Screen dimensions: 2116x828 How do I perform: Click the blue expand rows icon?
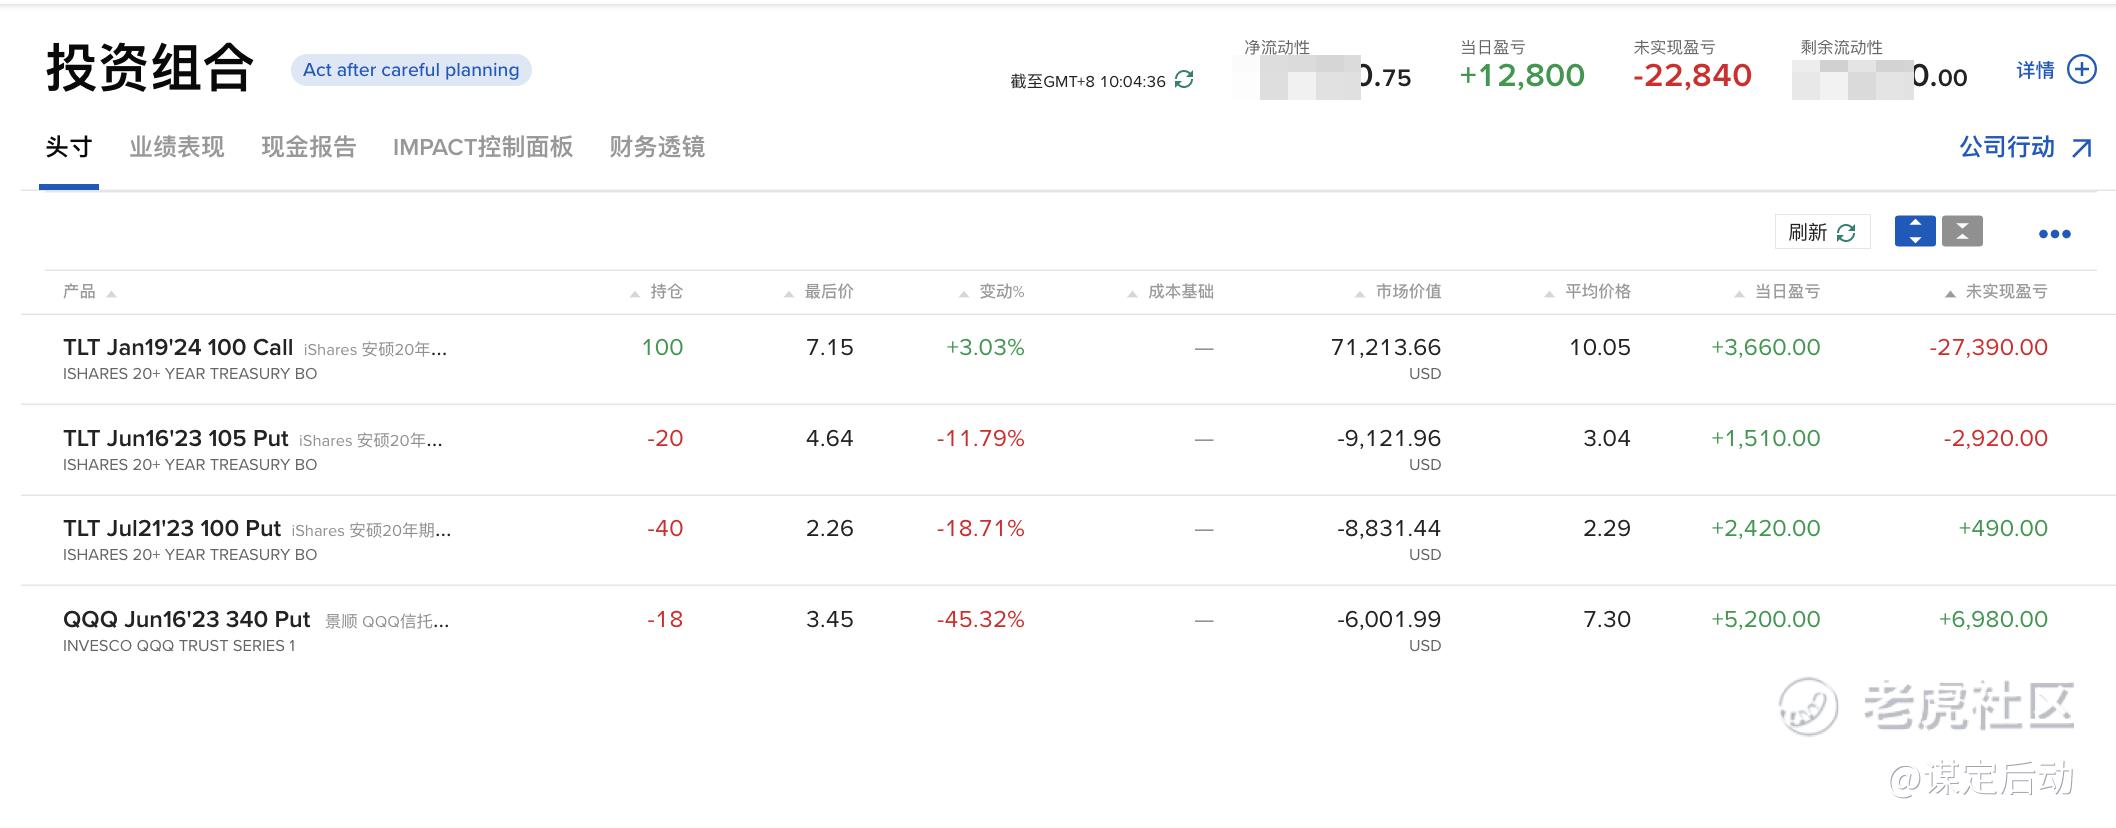(x=1915, y=232)
